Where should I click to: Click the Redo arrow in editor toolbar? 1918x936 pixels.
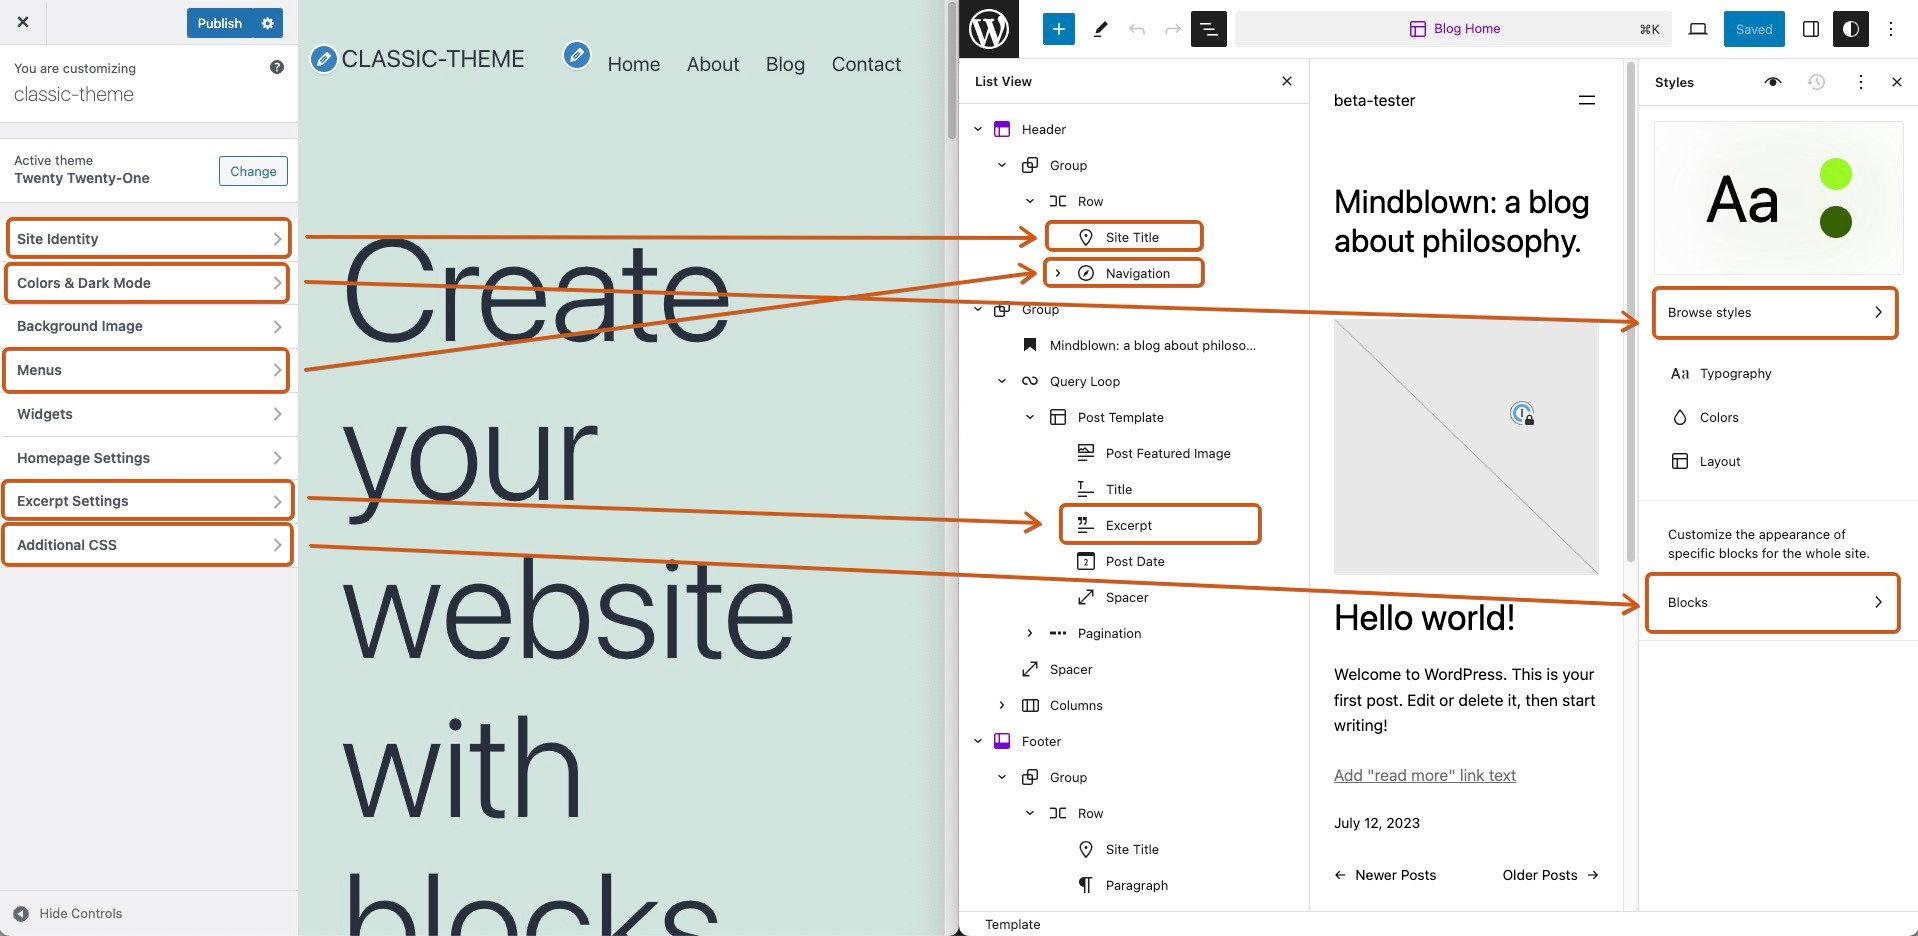(x=1172, y=29)
